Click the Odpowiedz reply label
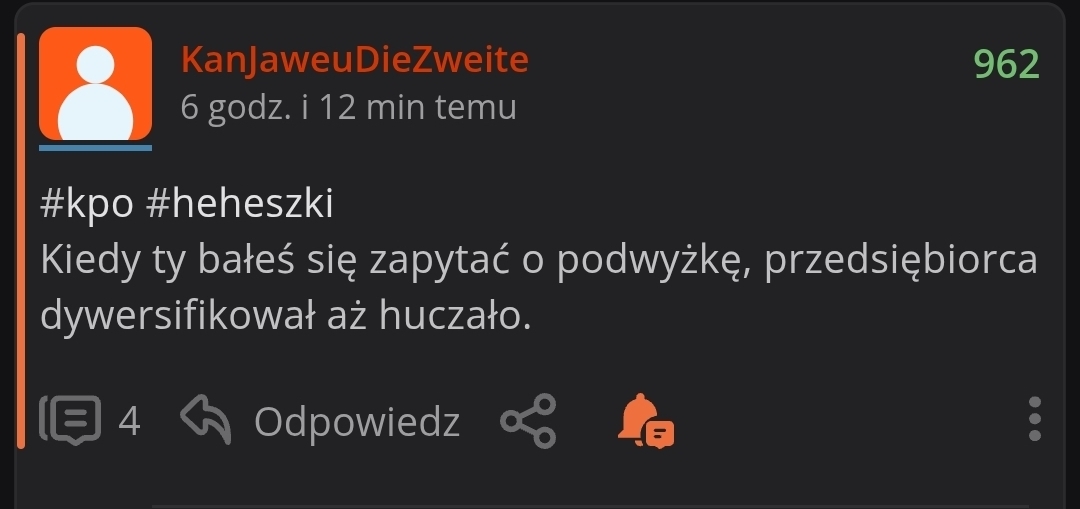This screenshot has height=509, width=1080. (357, 422)
